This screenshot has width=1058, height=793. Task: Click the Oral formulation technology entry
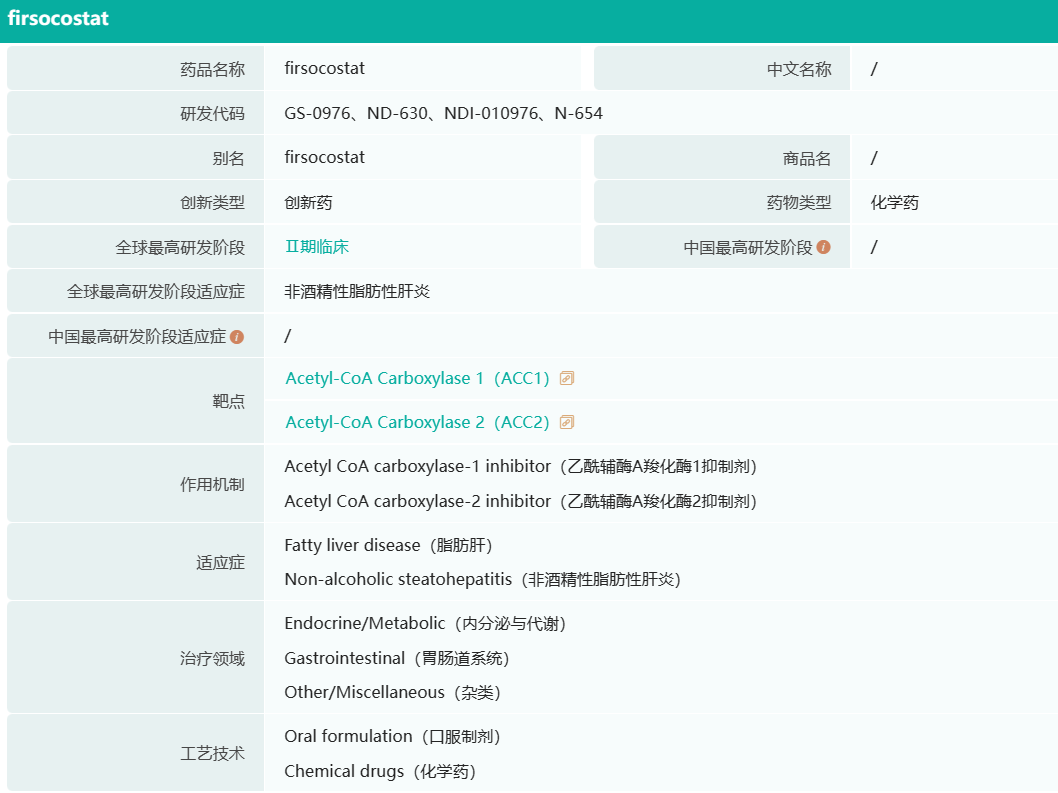(x=392, y=736)
